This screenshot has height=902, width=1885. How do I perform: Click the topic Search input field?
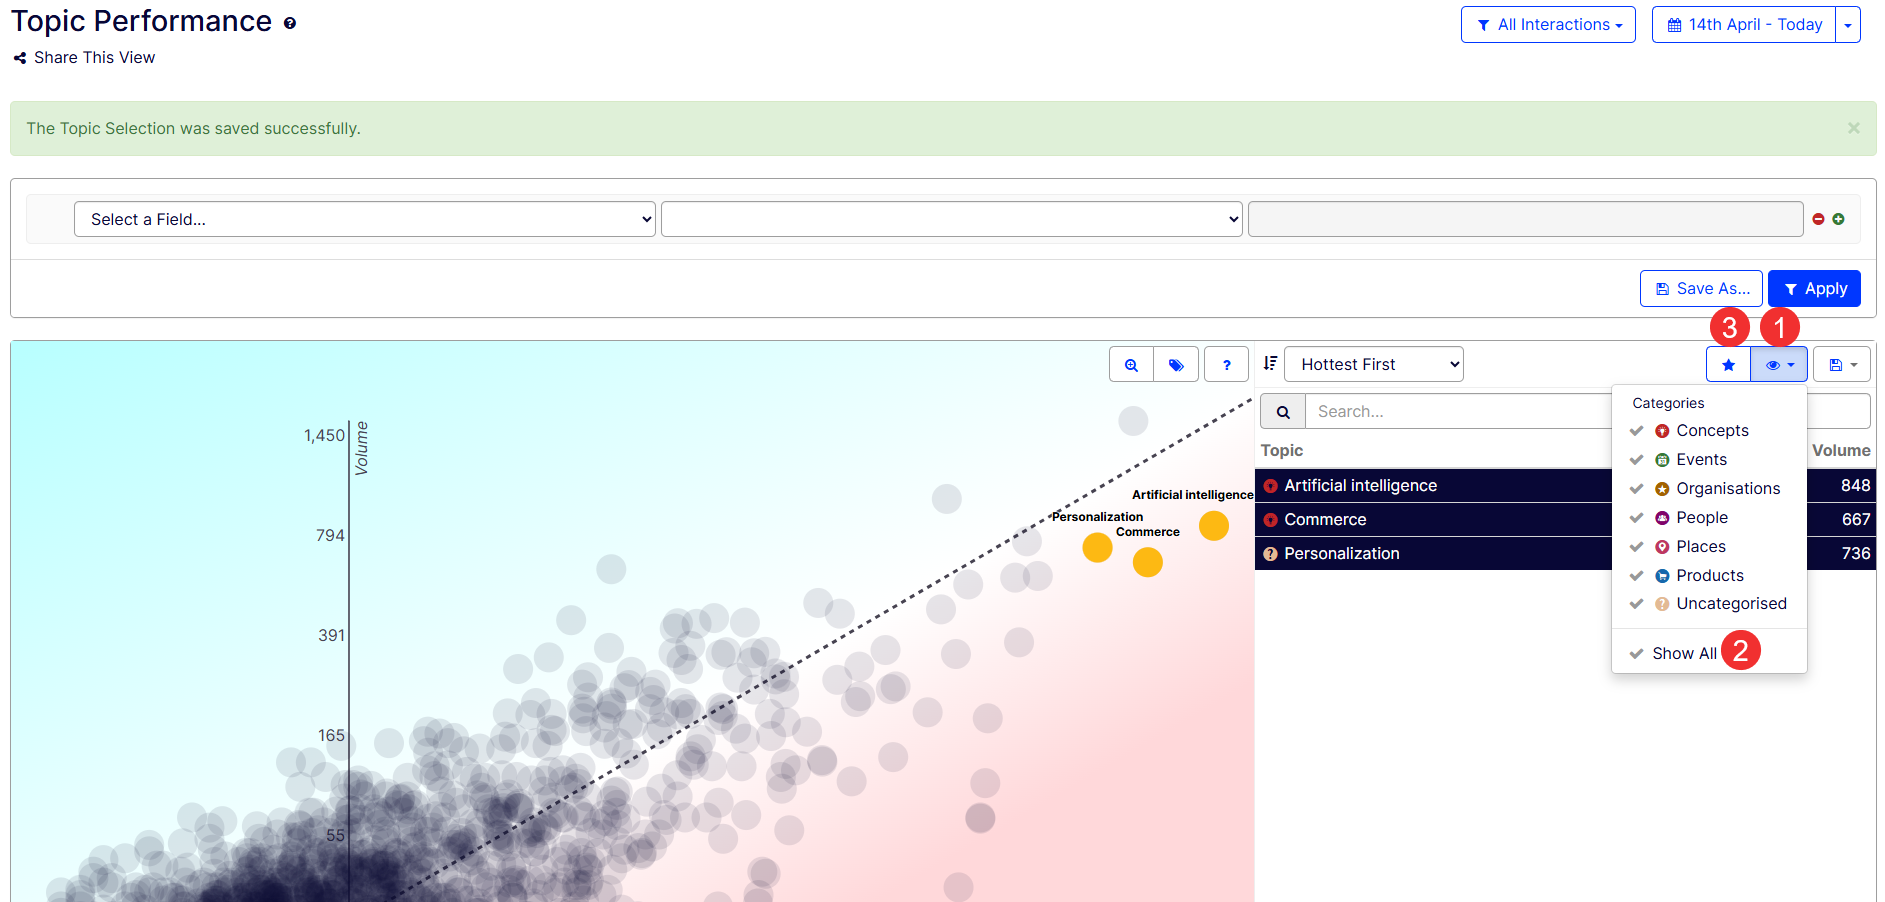tap(1458, 411)
